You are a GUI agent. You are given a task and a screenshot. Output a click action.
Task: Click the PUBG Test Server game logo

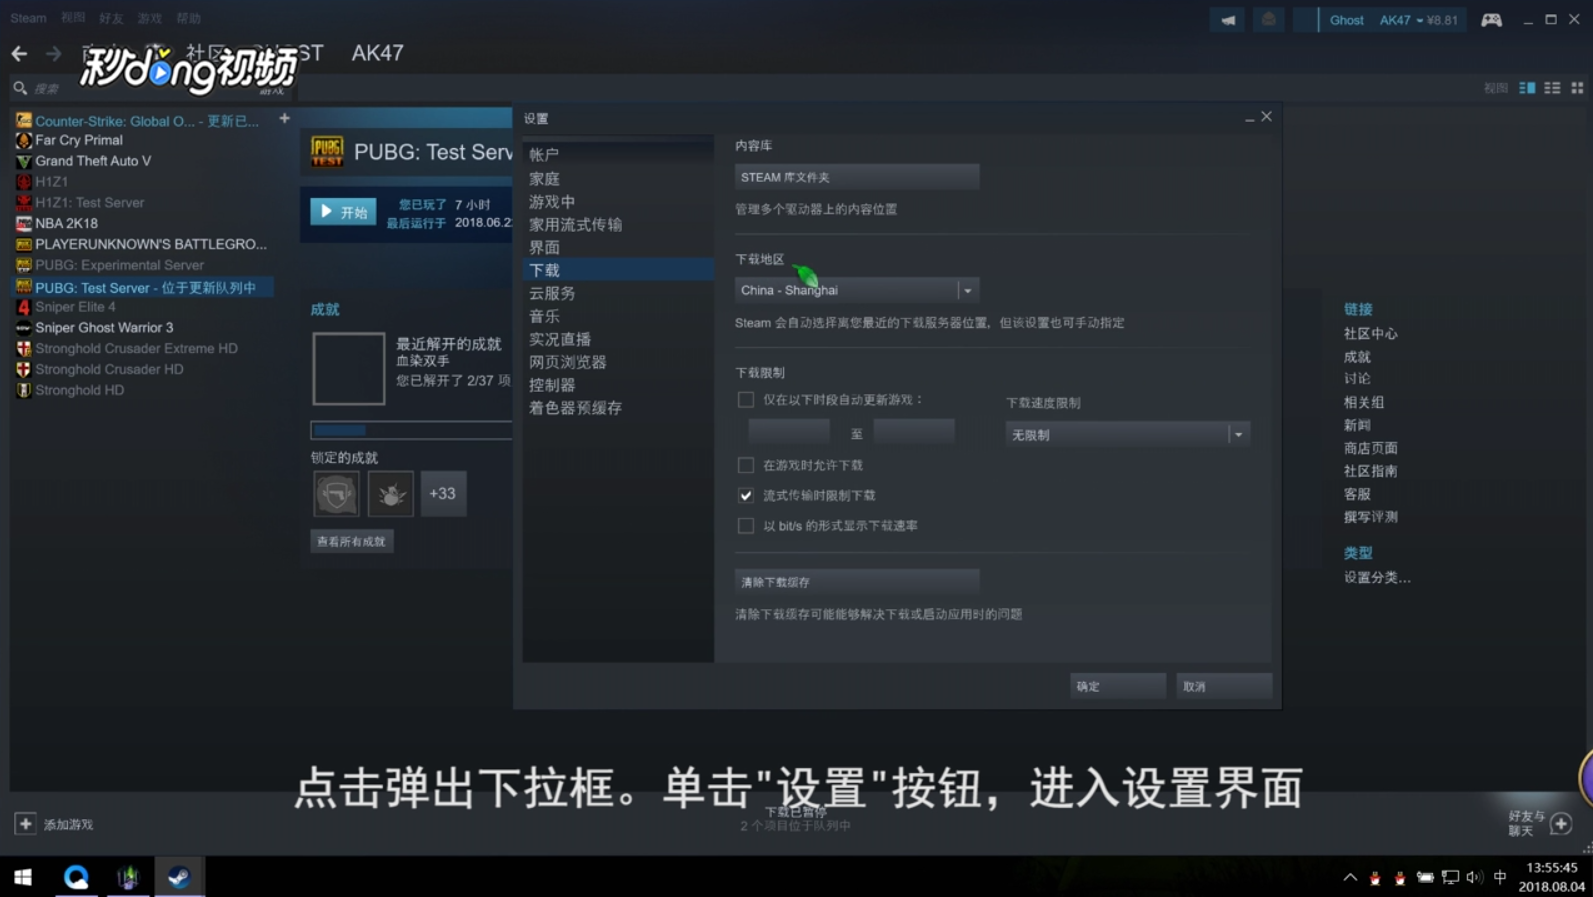click(327, 152)
